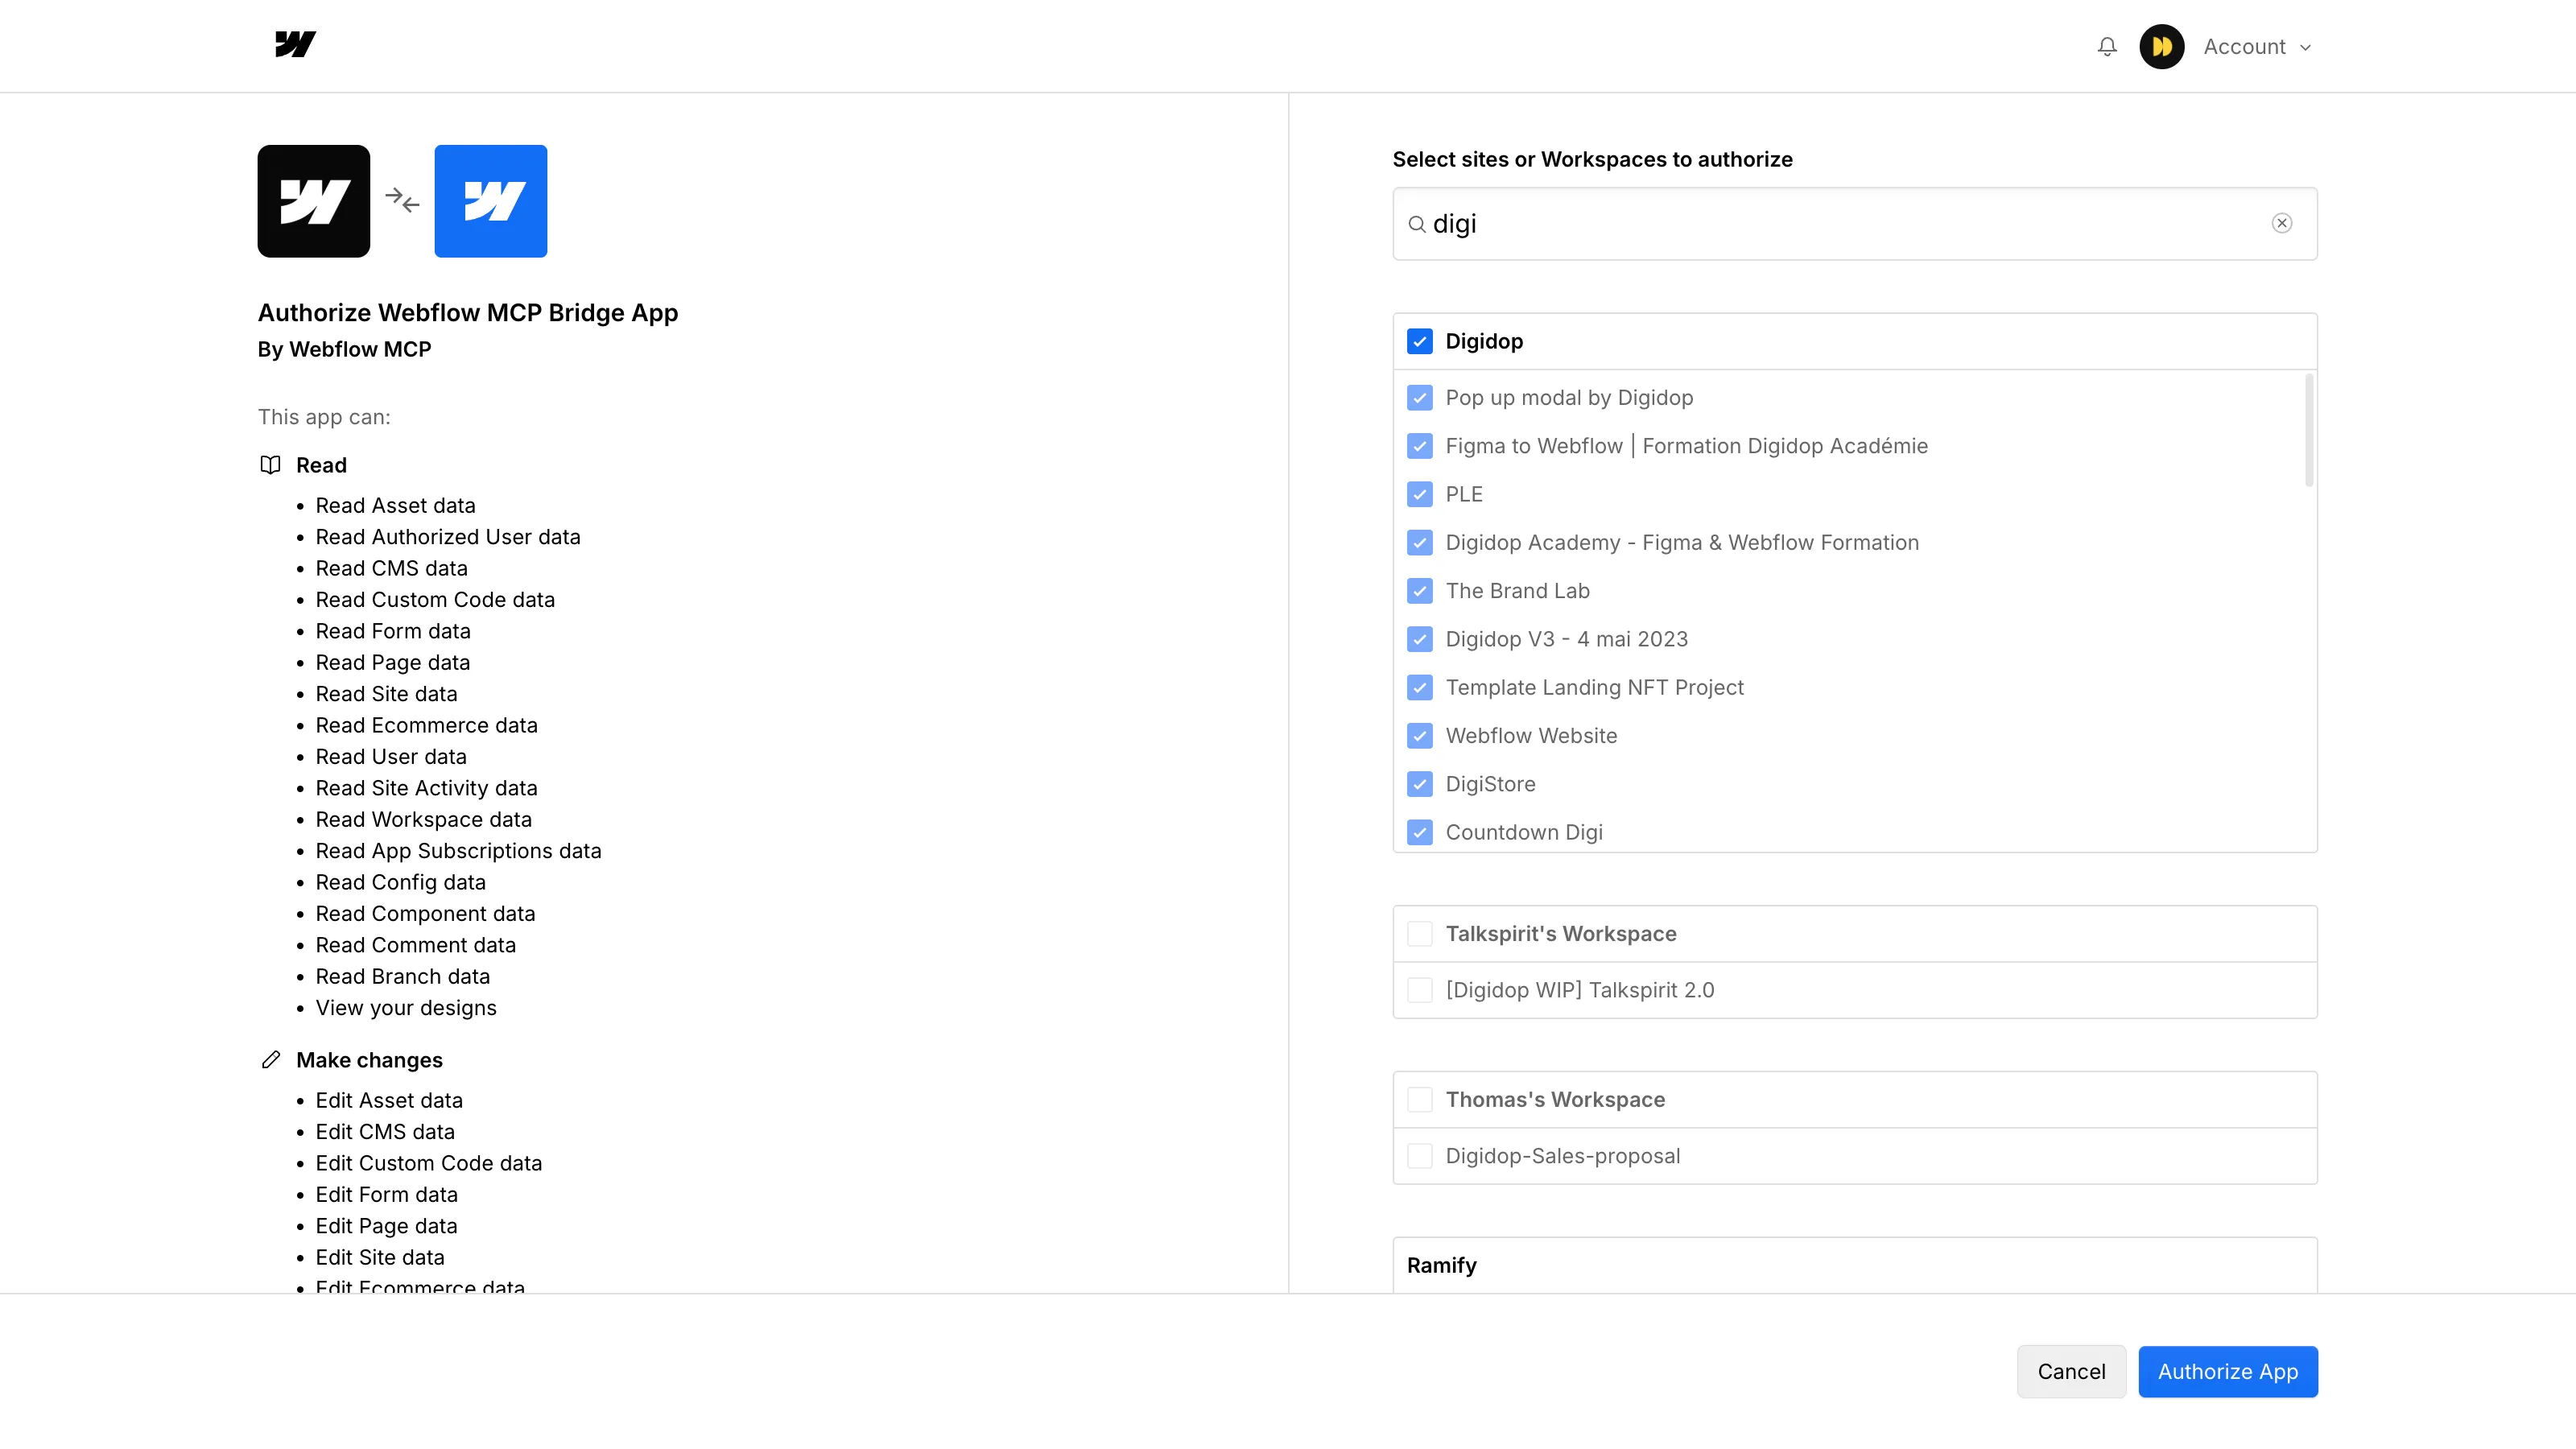Click Edit Custom Code data permission
Image resolution: width=2576 pixels, height=1449 pixels.
point(429,1164)
